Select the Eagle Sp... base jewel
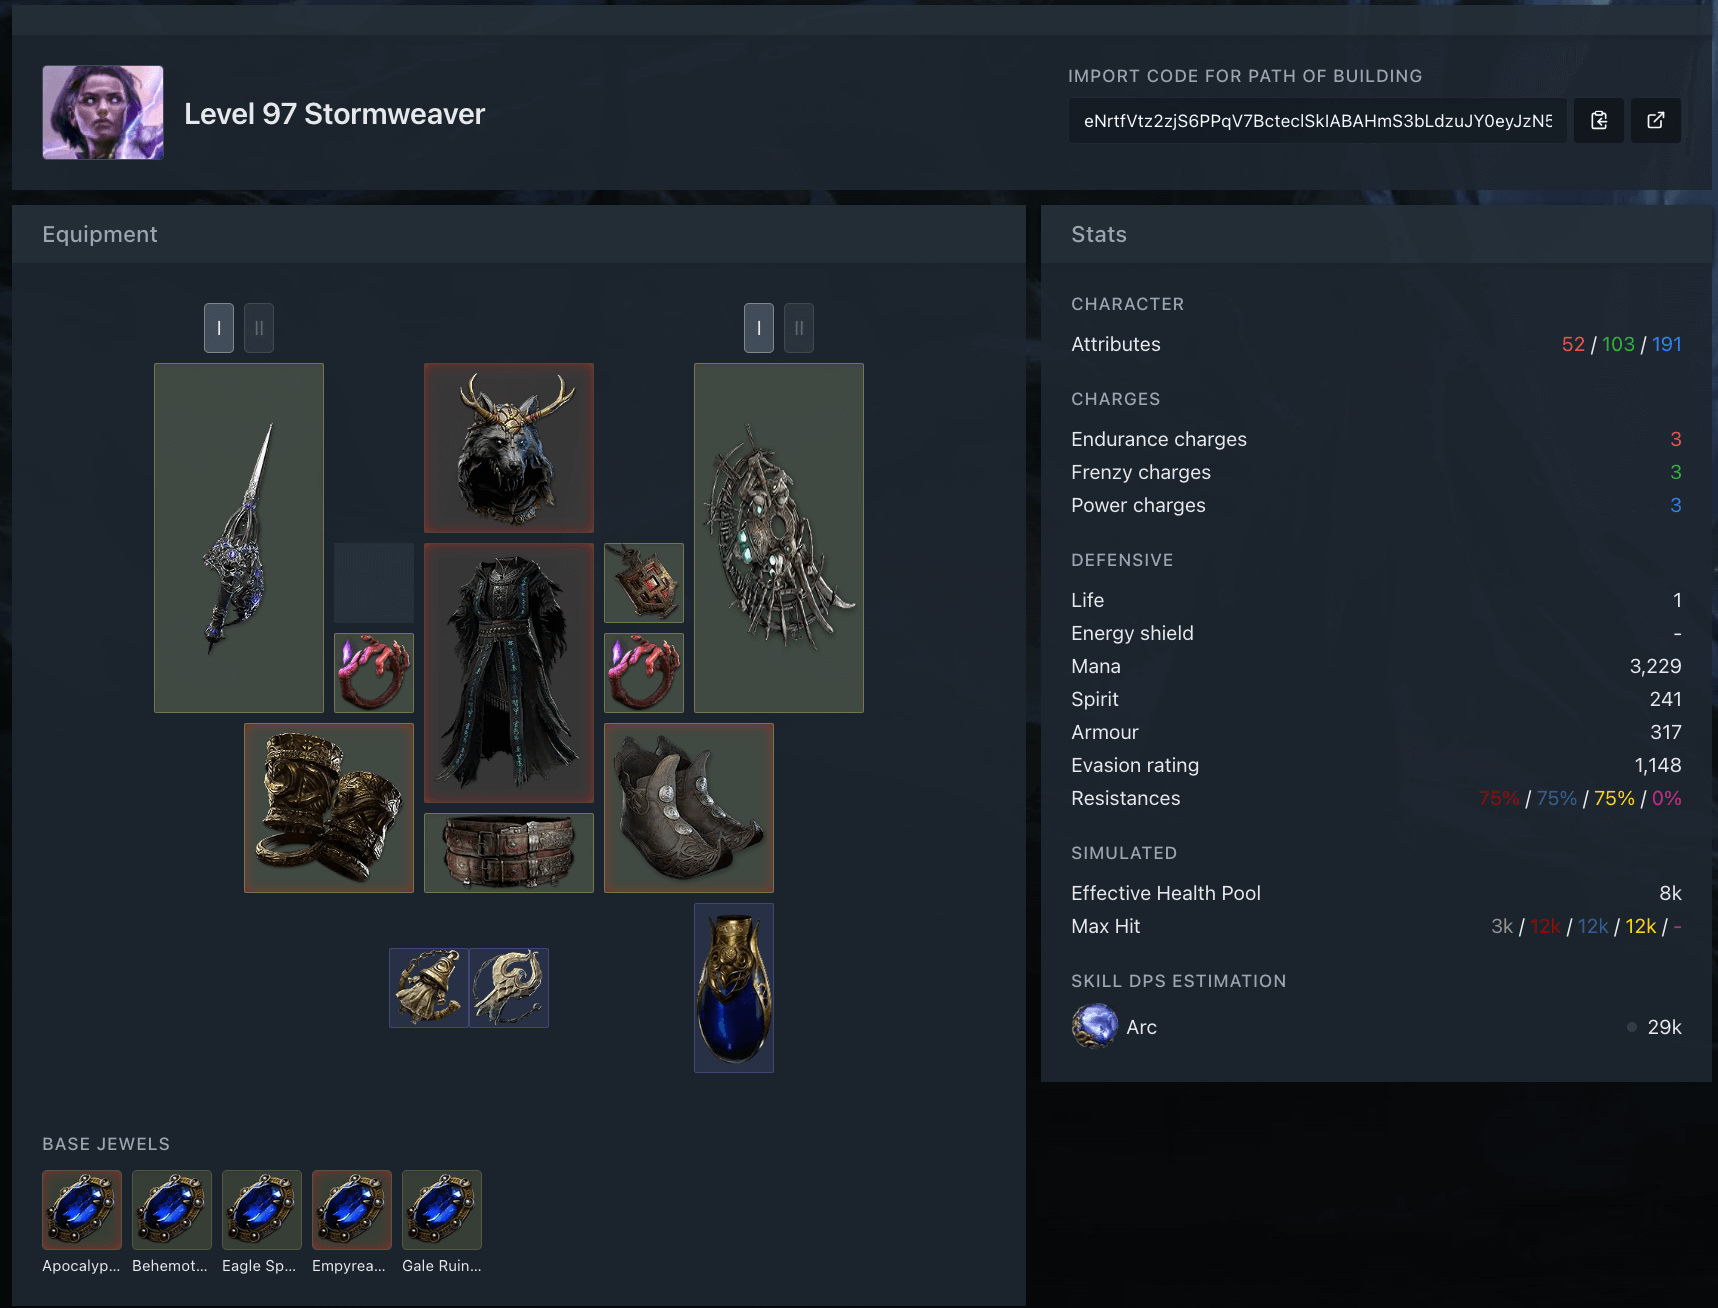The height and width of the screenshot is (1308, 1718). coord(262,1210)
